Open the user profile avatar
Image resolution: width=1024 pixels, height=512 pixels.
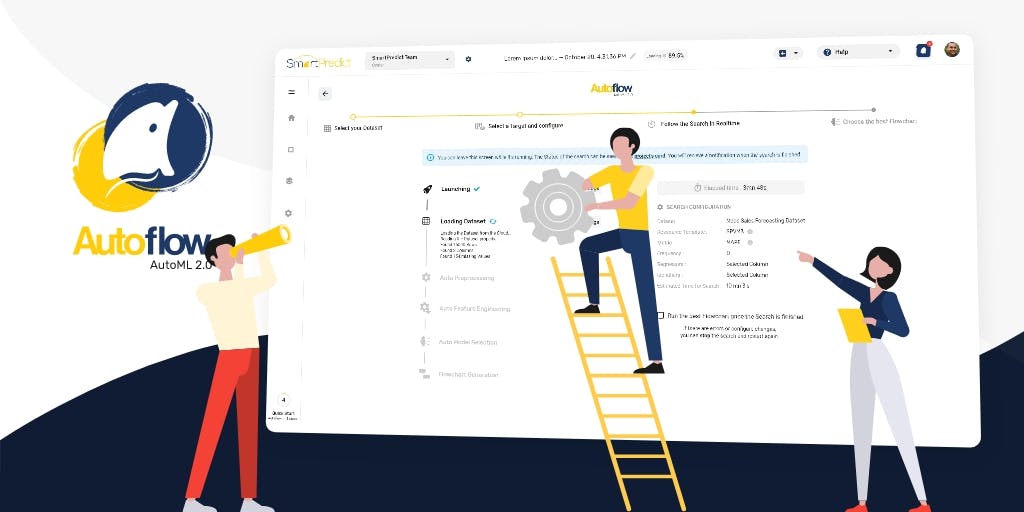coord(952,50)
